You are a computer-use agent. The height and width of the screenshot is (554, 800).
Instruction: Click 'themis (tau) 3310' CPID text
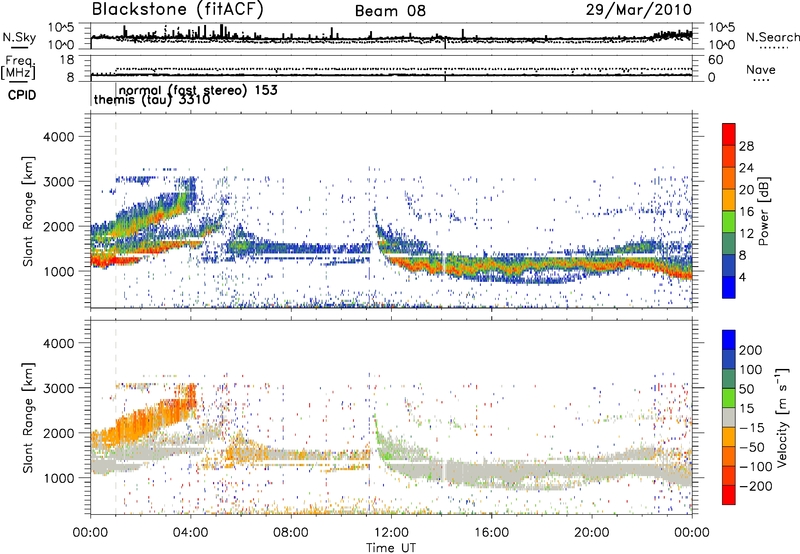coord(152,99)
